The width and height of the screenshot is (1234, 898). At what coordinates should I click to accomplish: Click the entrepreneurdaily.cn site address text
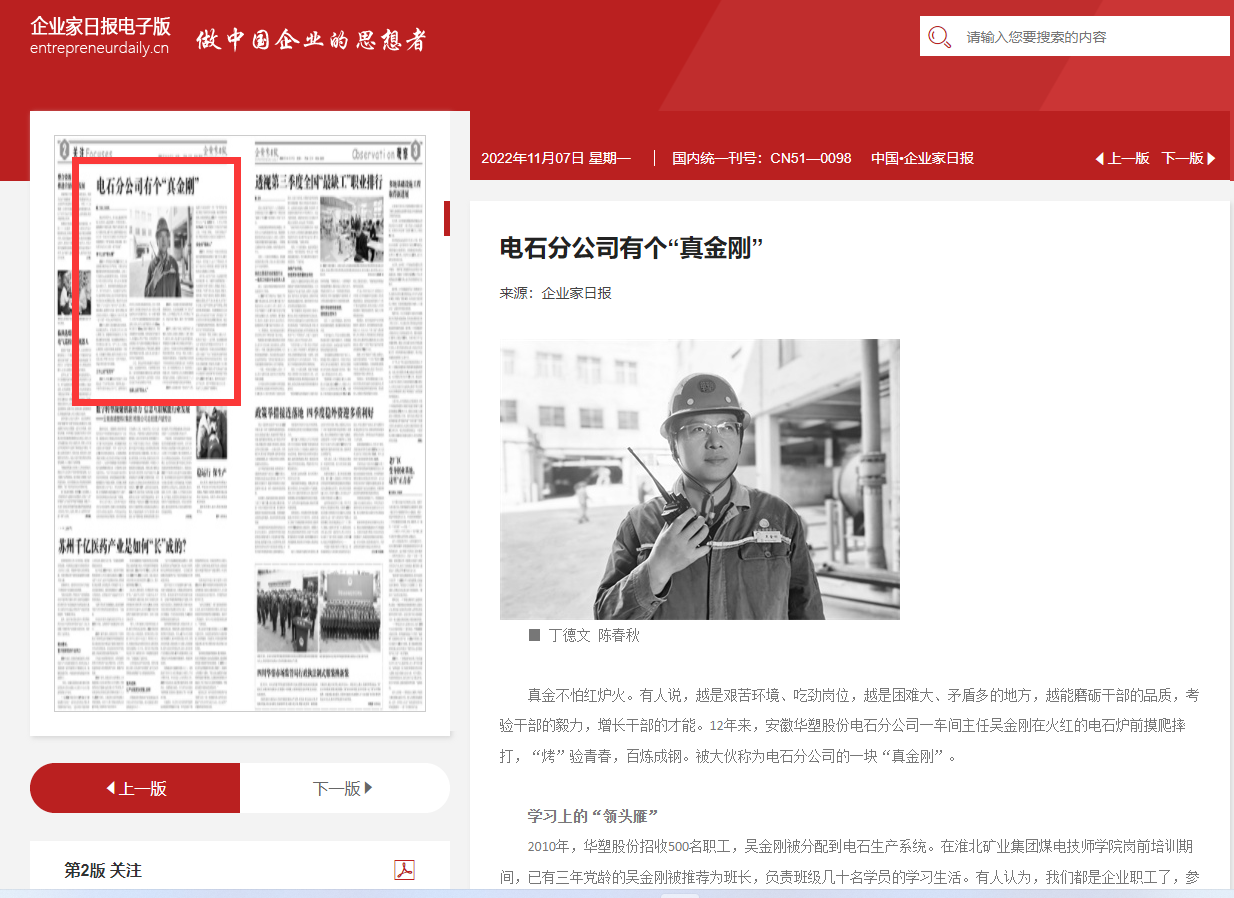pos(100,48)
